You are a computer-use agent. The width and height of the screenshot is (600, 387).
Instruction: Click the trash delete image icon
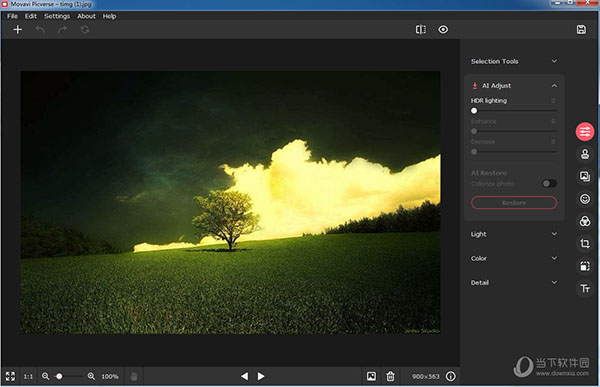(x=390, y=376)
